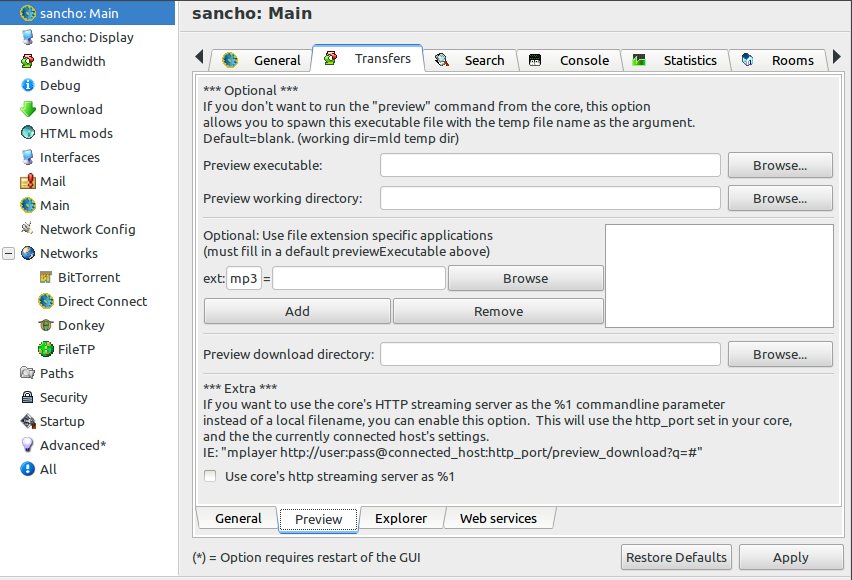Click the Mail icon in sidebar
The height and width of the screenshot is (580, 852).
(28, 181)
